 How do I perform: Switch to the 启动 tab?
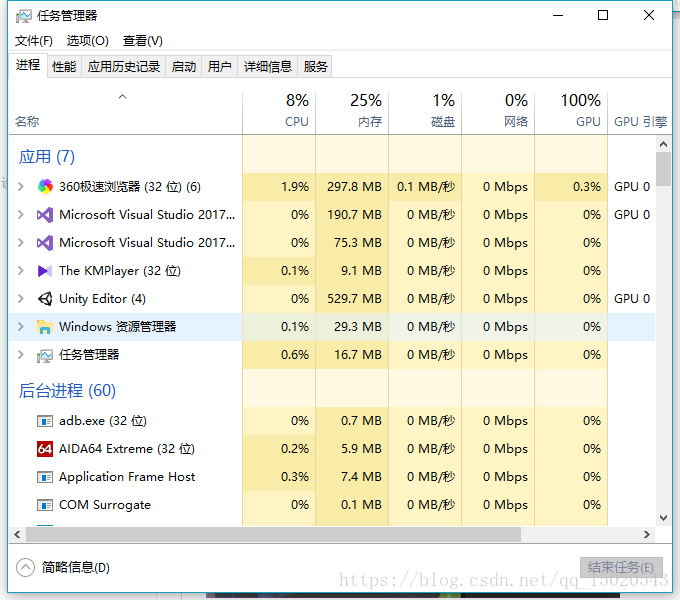pos(184,67)
